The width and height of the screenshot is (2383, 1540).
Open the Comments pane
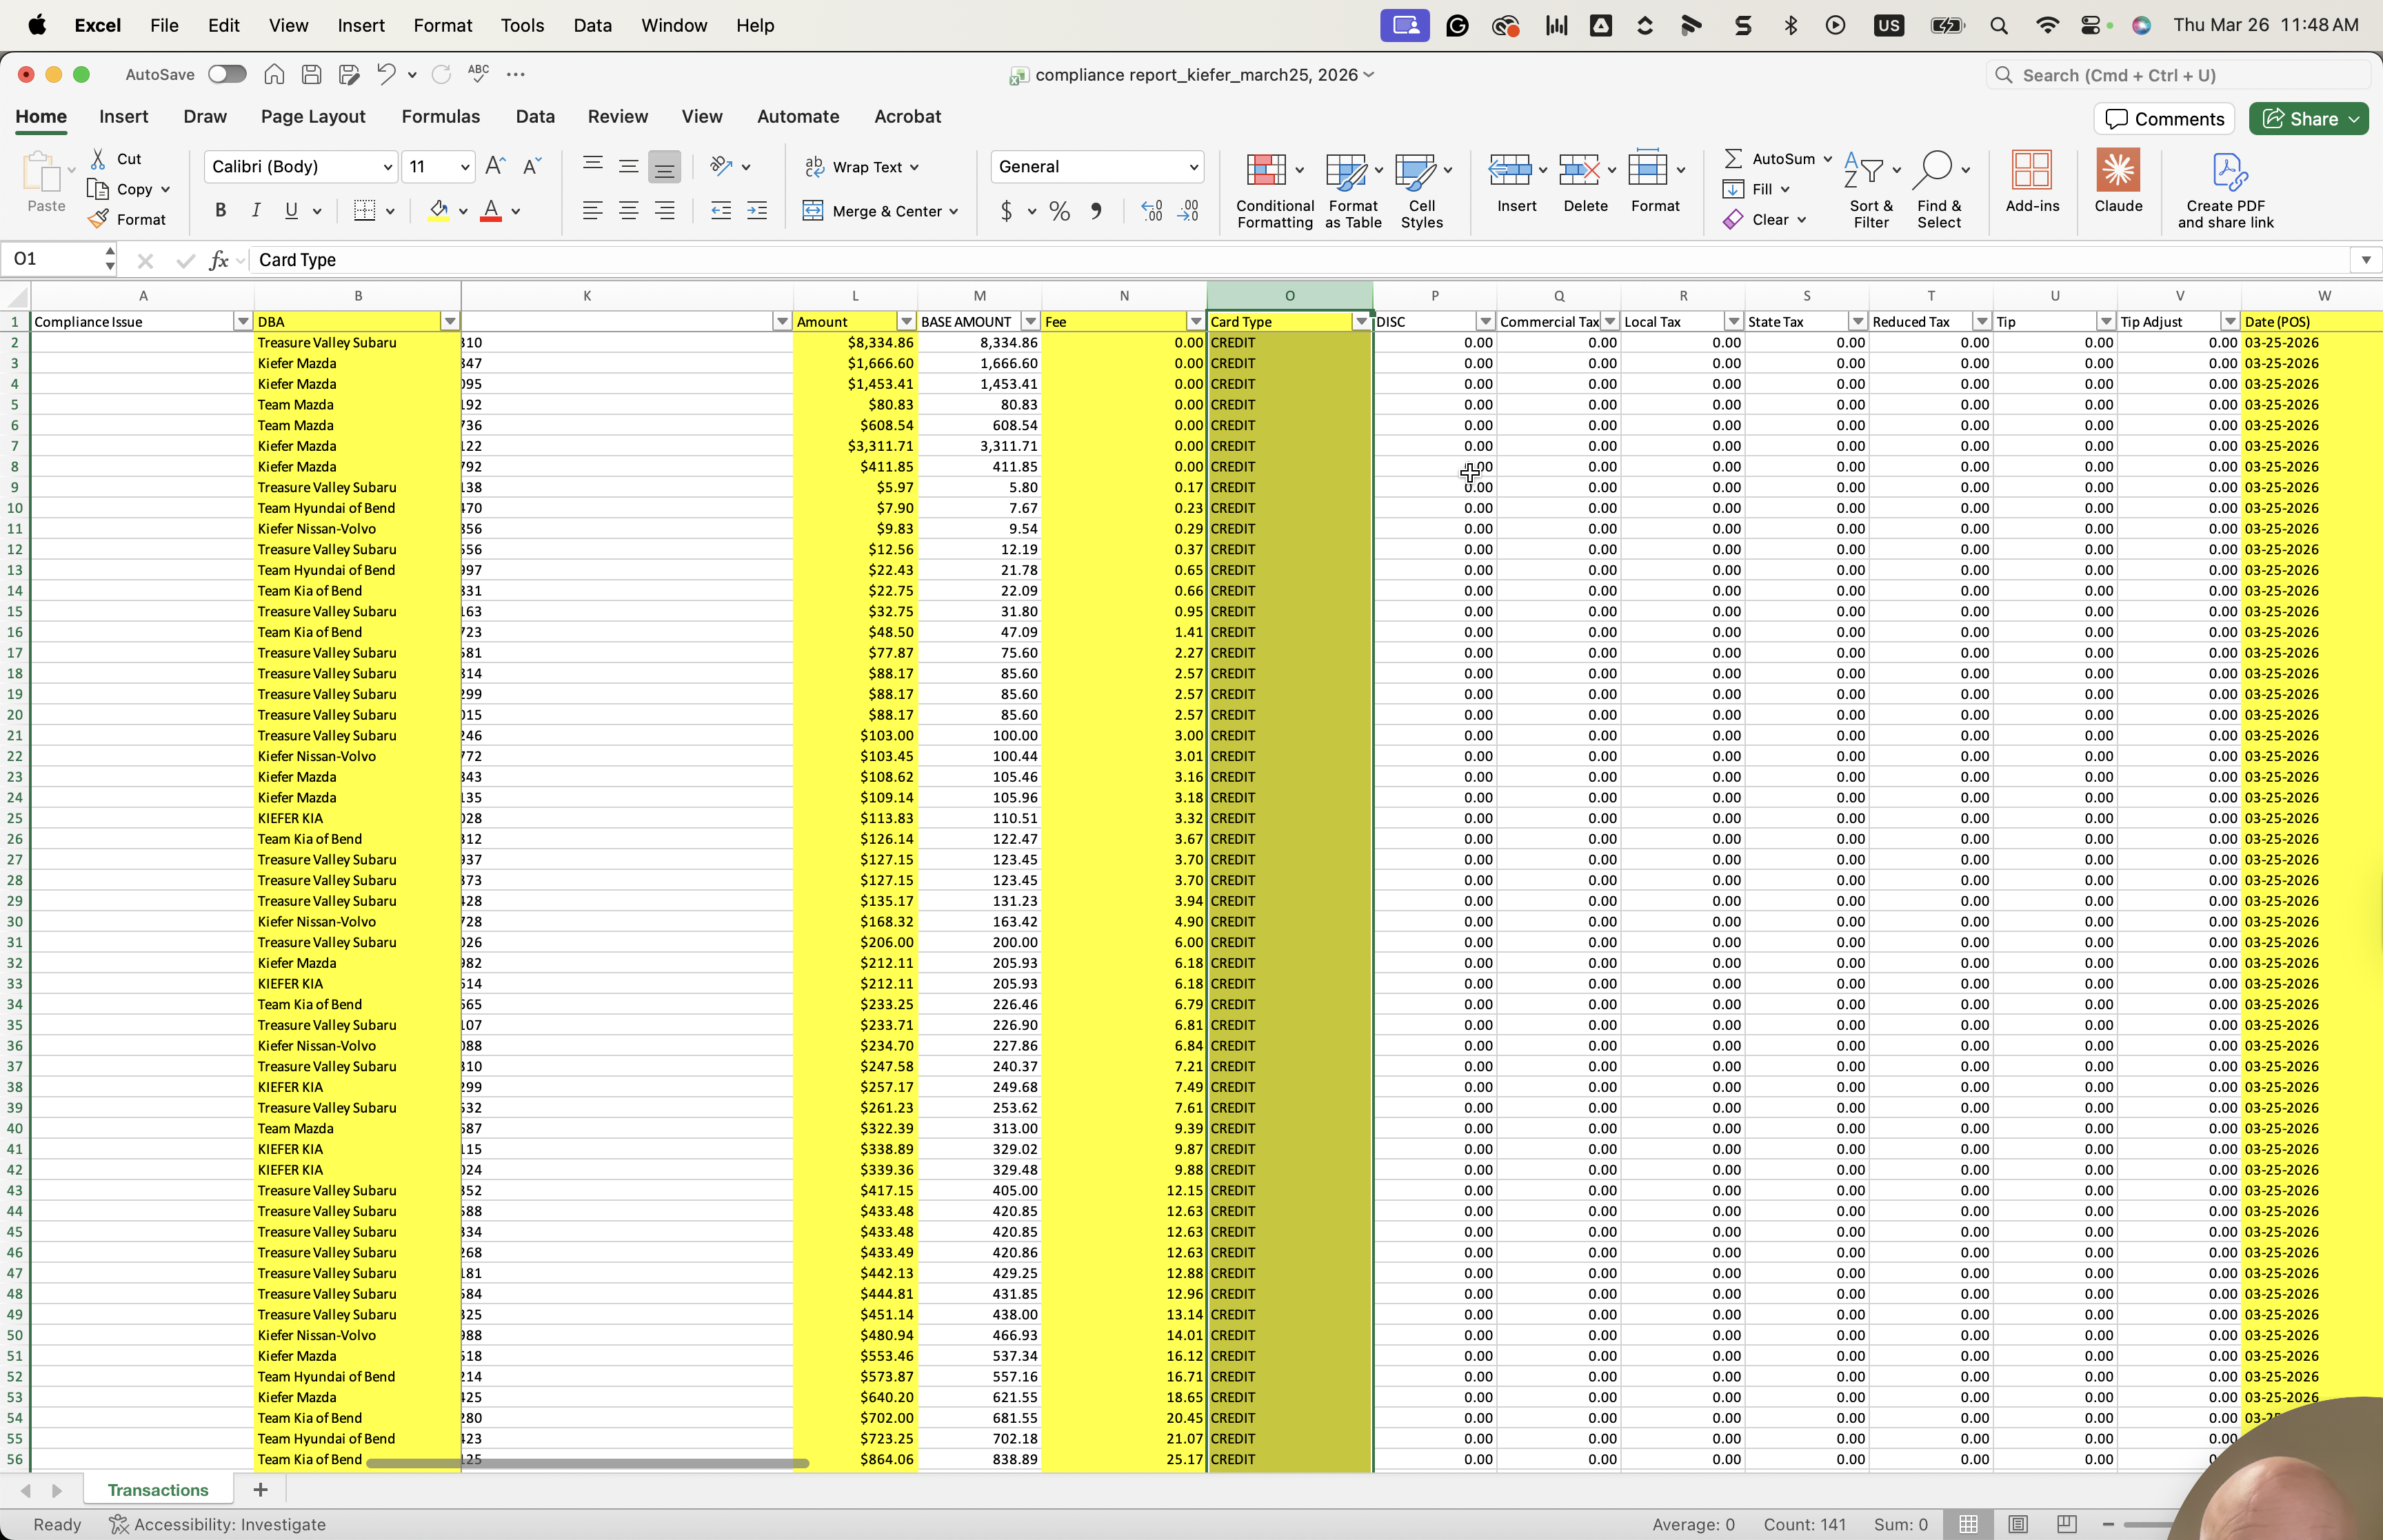pos(2164,118)
